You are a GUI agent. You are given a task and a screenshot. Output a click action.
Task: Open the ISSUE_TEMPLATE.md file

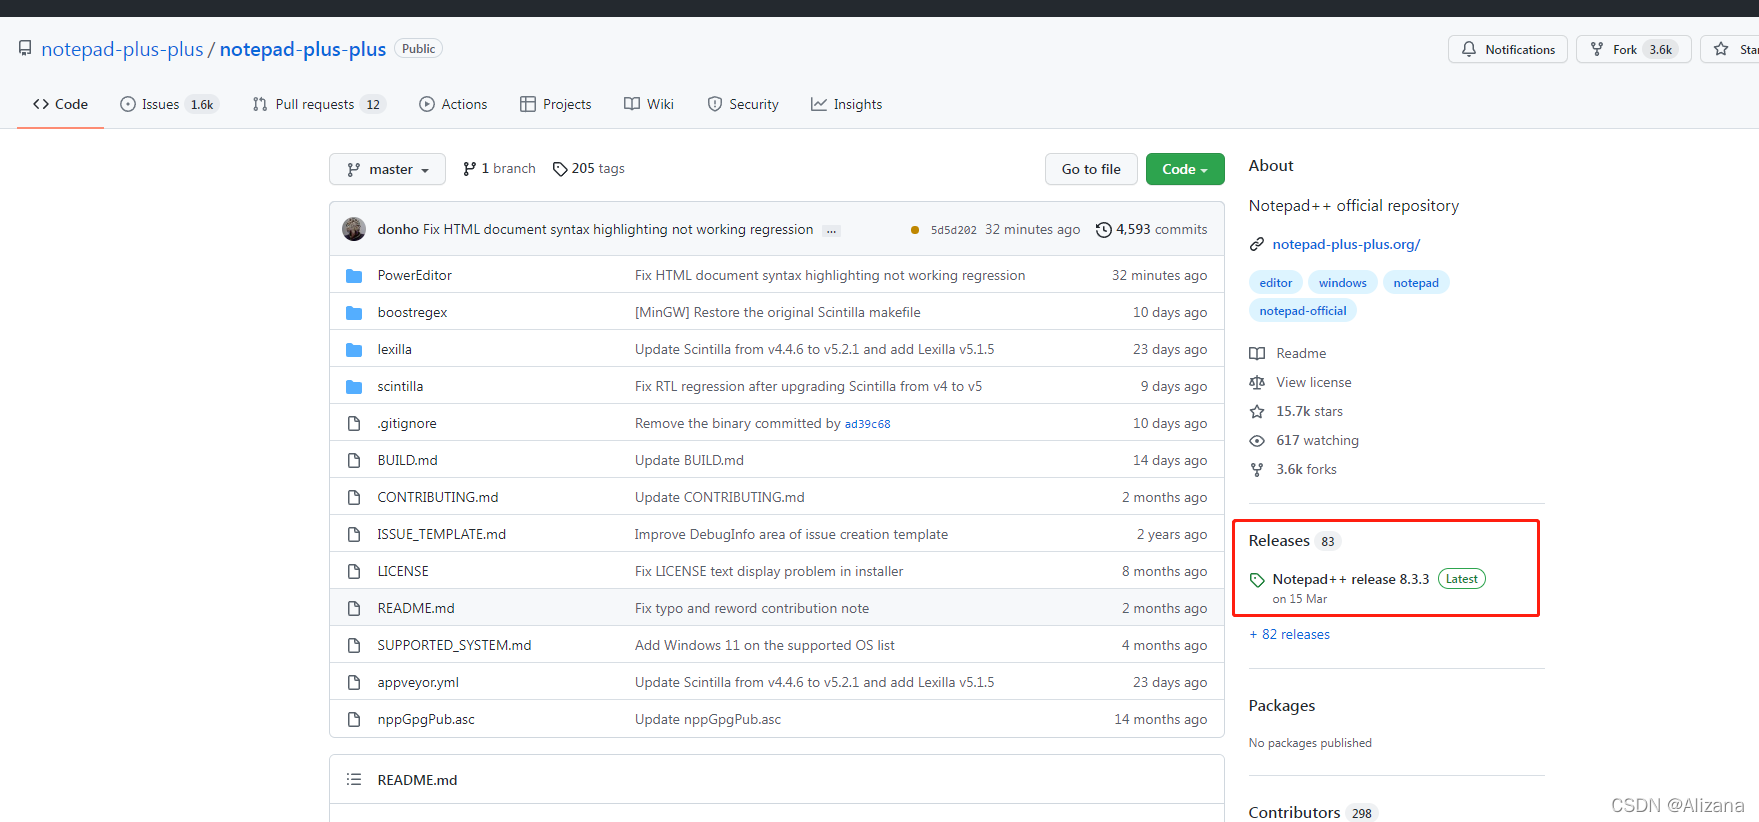[441, 534]
